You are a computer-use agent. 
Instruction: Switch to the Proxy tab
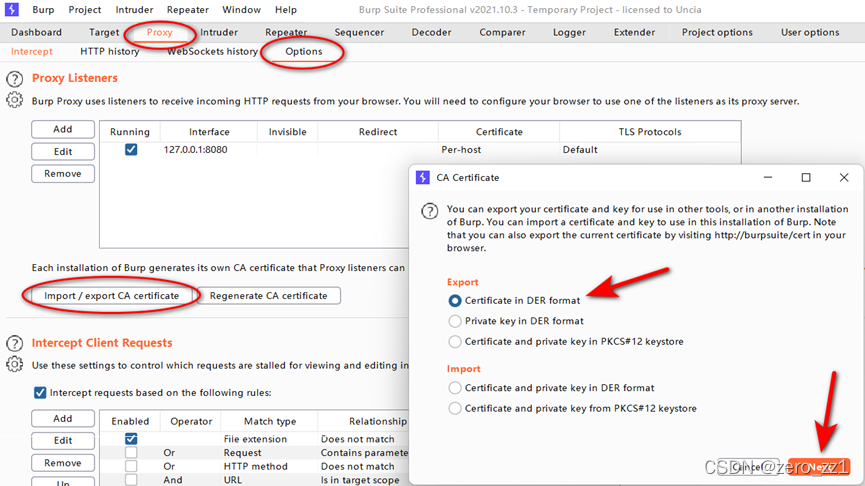[159, 32]
